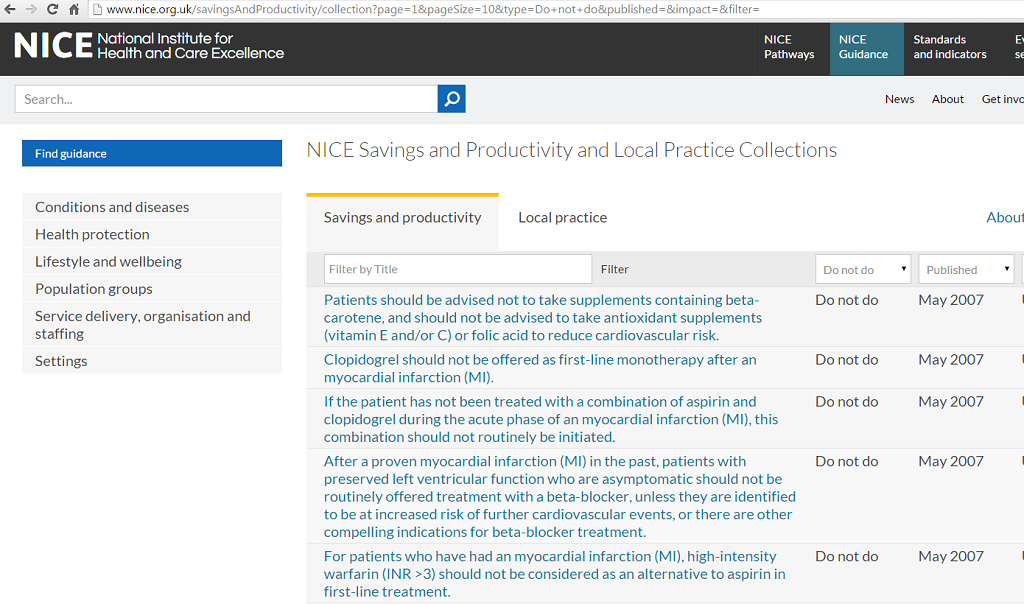Viewport: 1024px width, 604px height.
Task: Open Settings sidebar item
Action: click(152, 360)
